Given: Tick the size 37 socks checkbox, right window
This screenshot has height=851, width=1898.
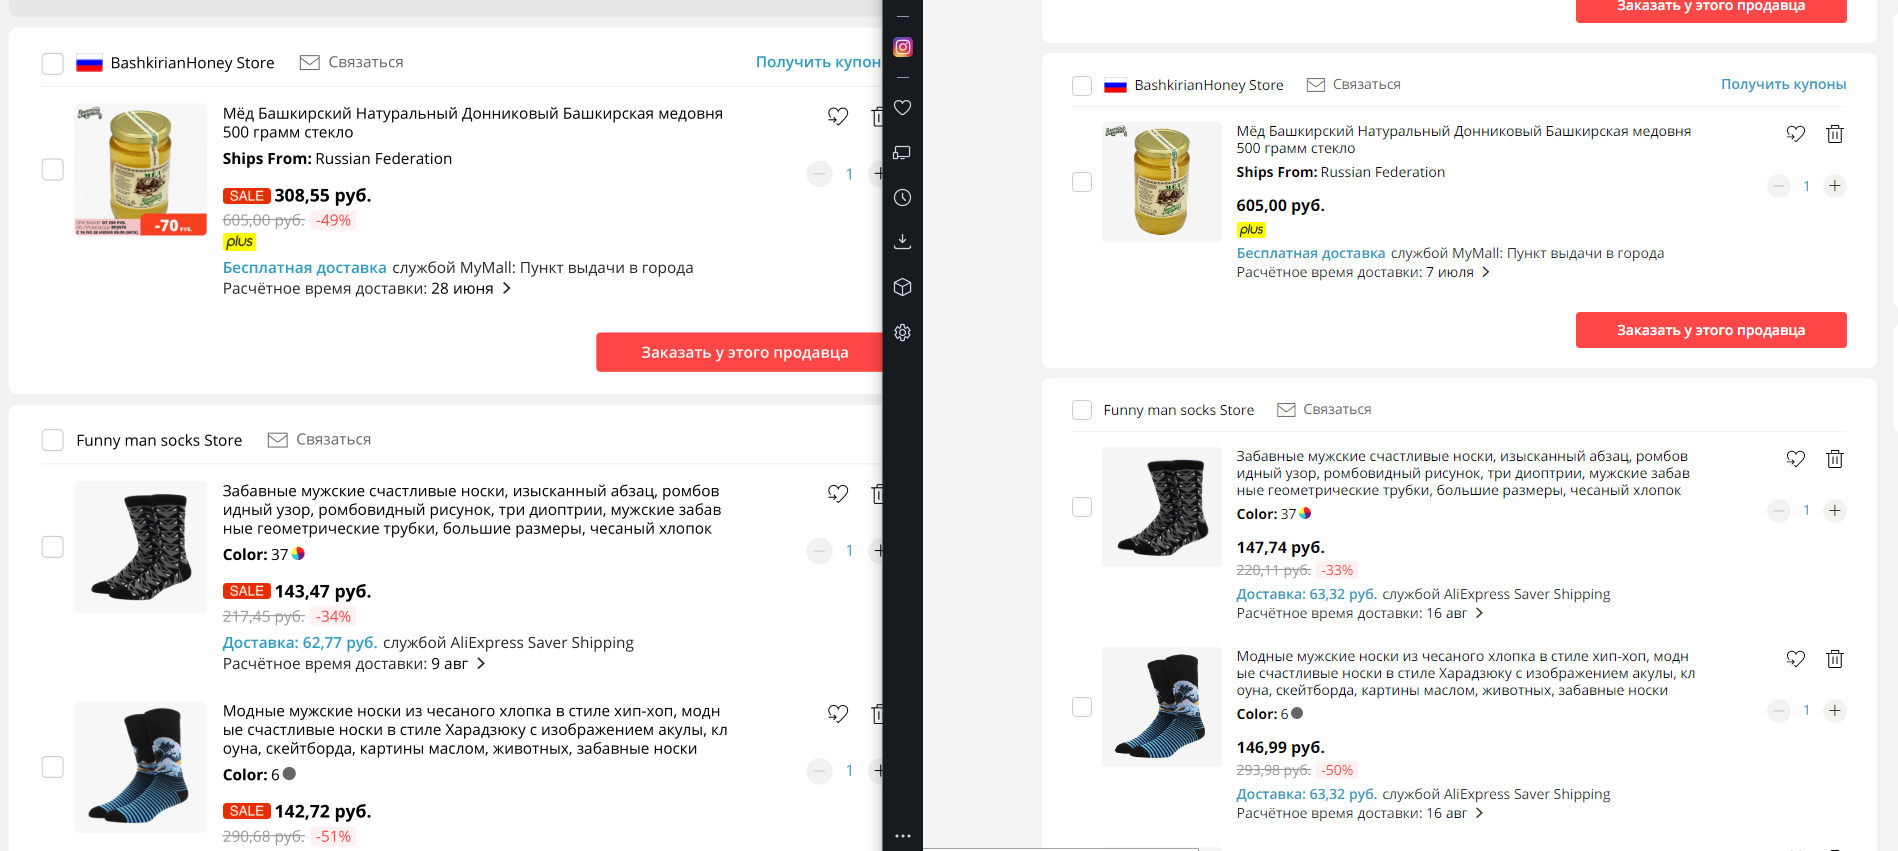Looking at the screenshot, I should (1082, 507).
